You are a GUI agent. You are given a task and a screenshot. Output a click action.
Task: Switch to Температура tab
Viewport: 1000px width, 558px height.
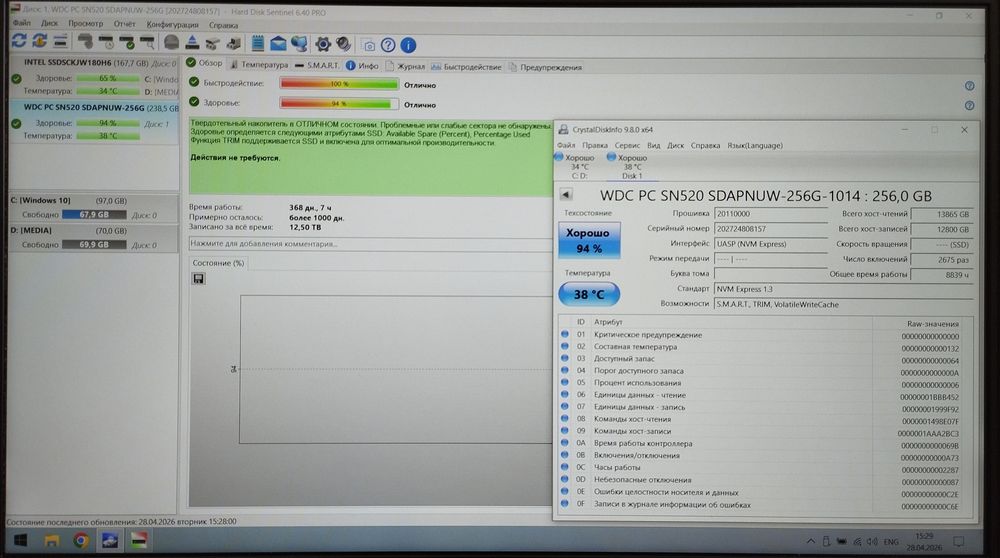coord(259,64)
